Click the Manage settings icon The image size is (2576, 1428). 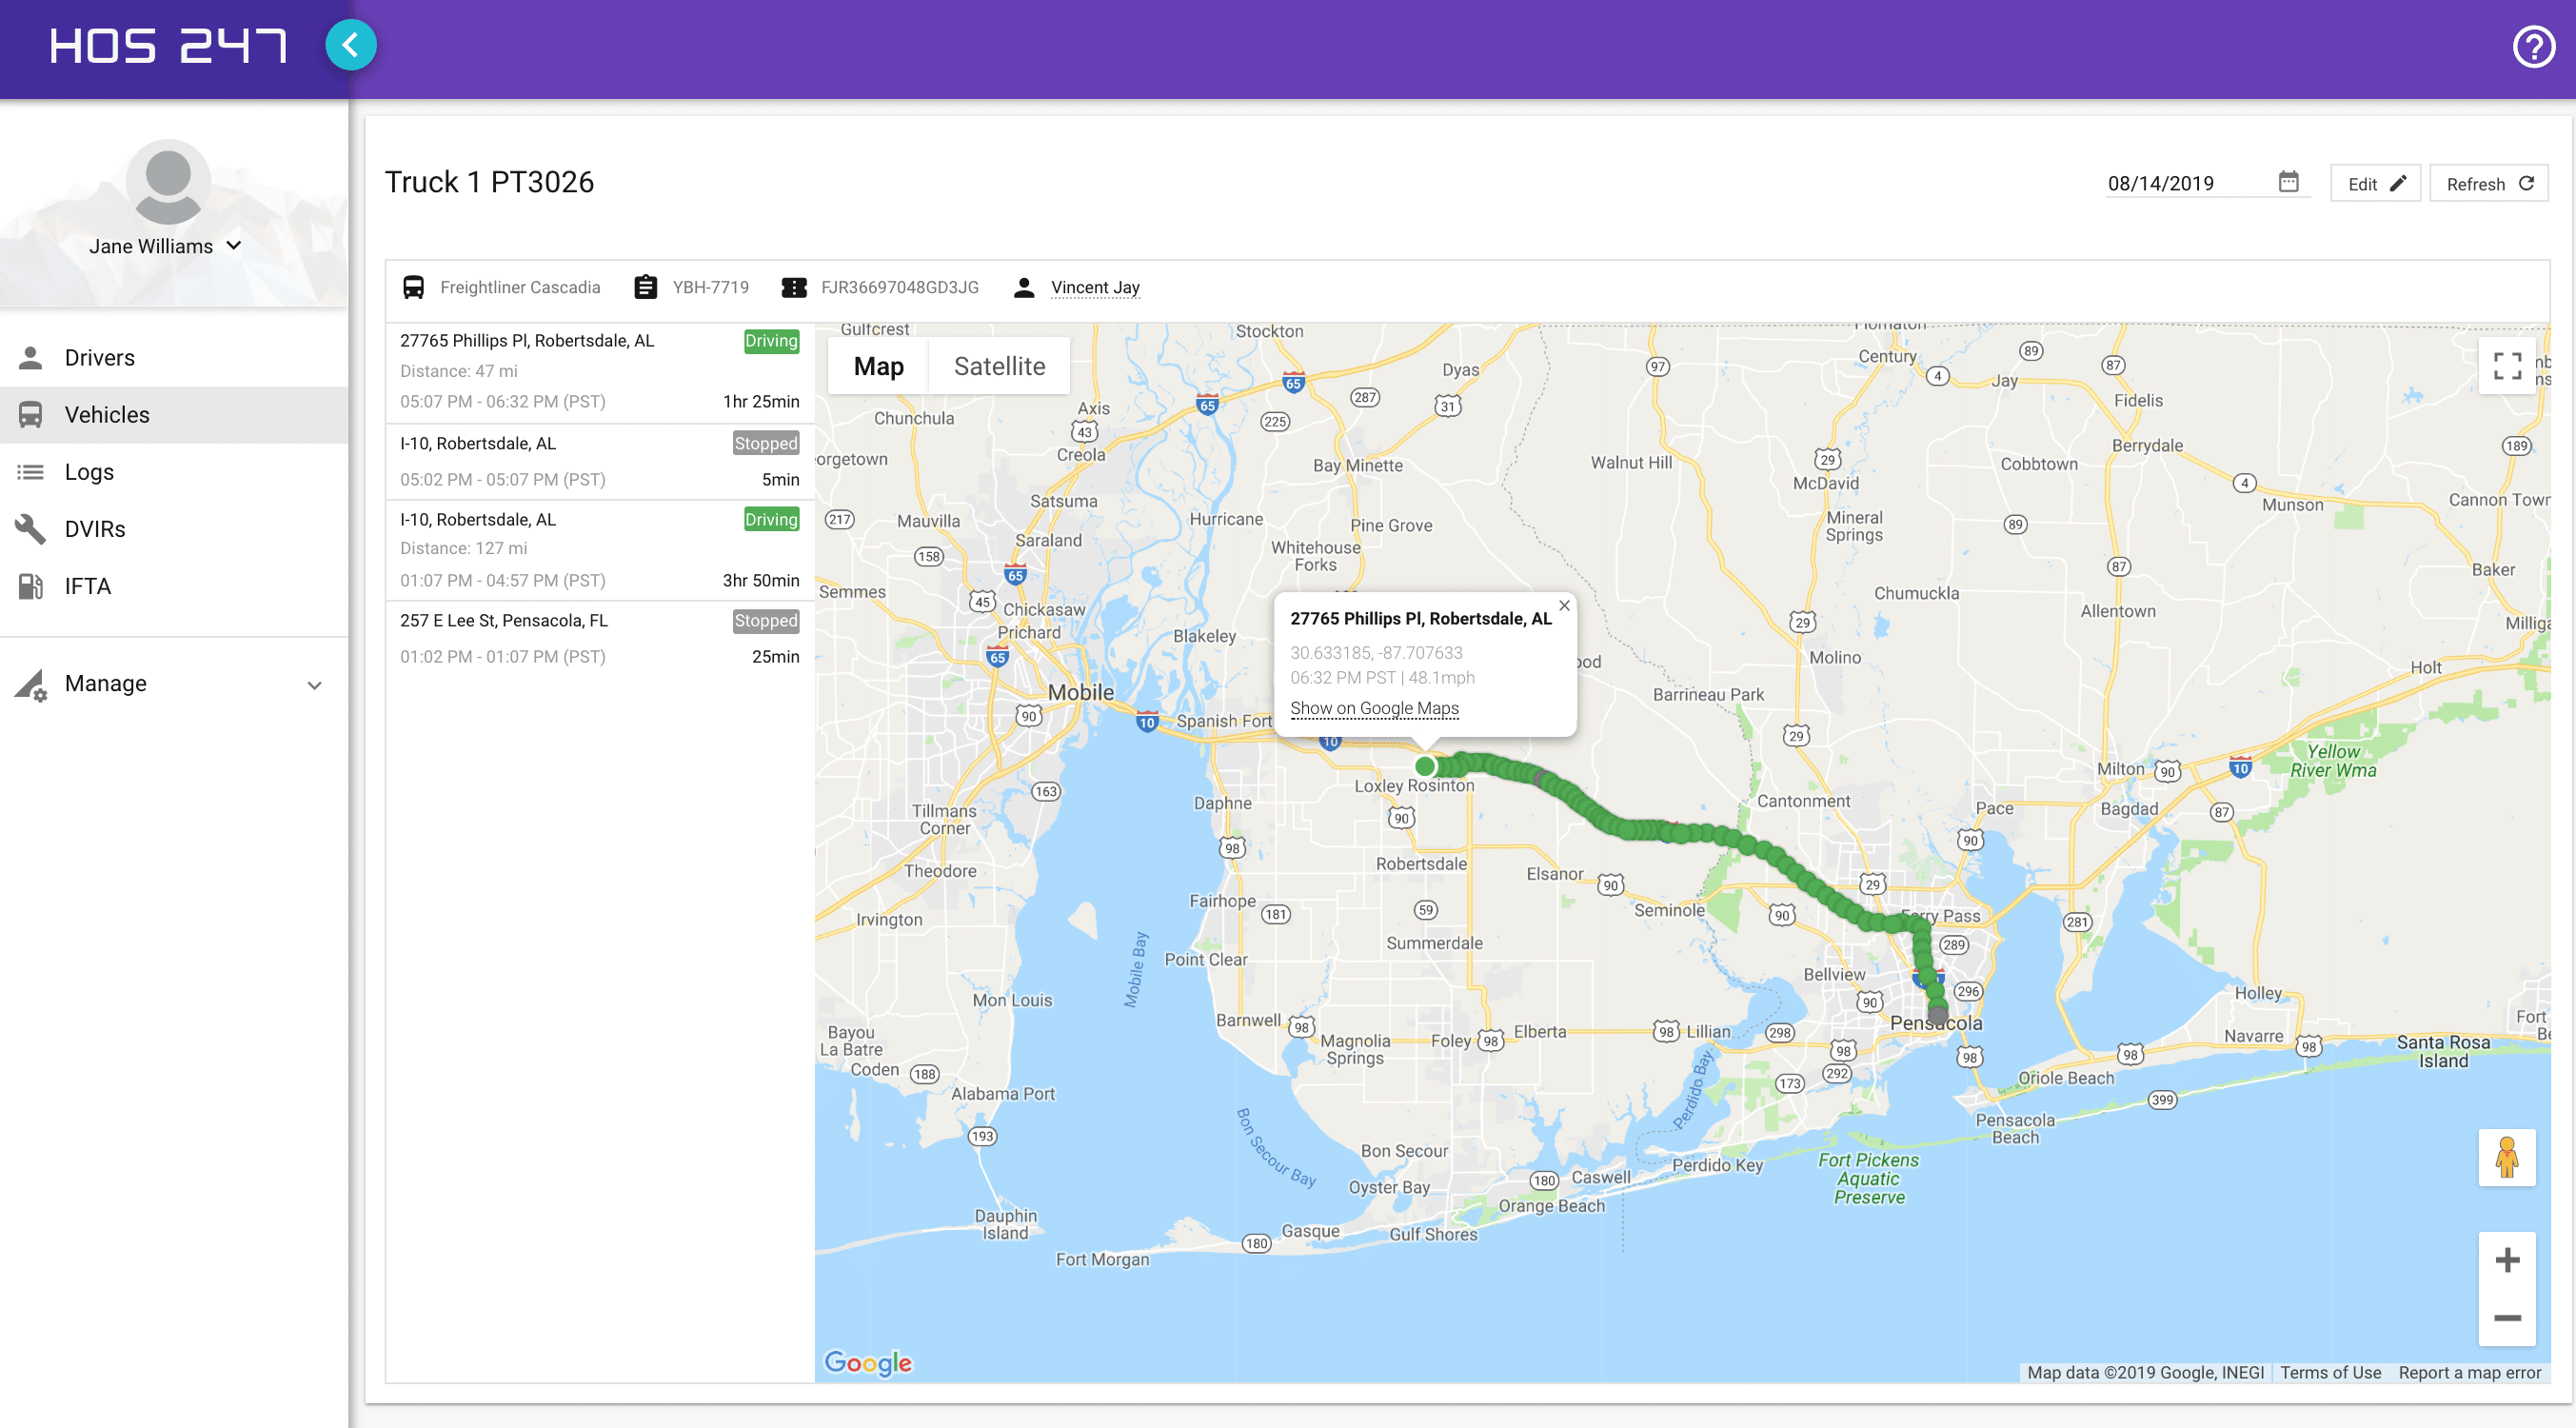pos(31,685)
